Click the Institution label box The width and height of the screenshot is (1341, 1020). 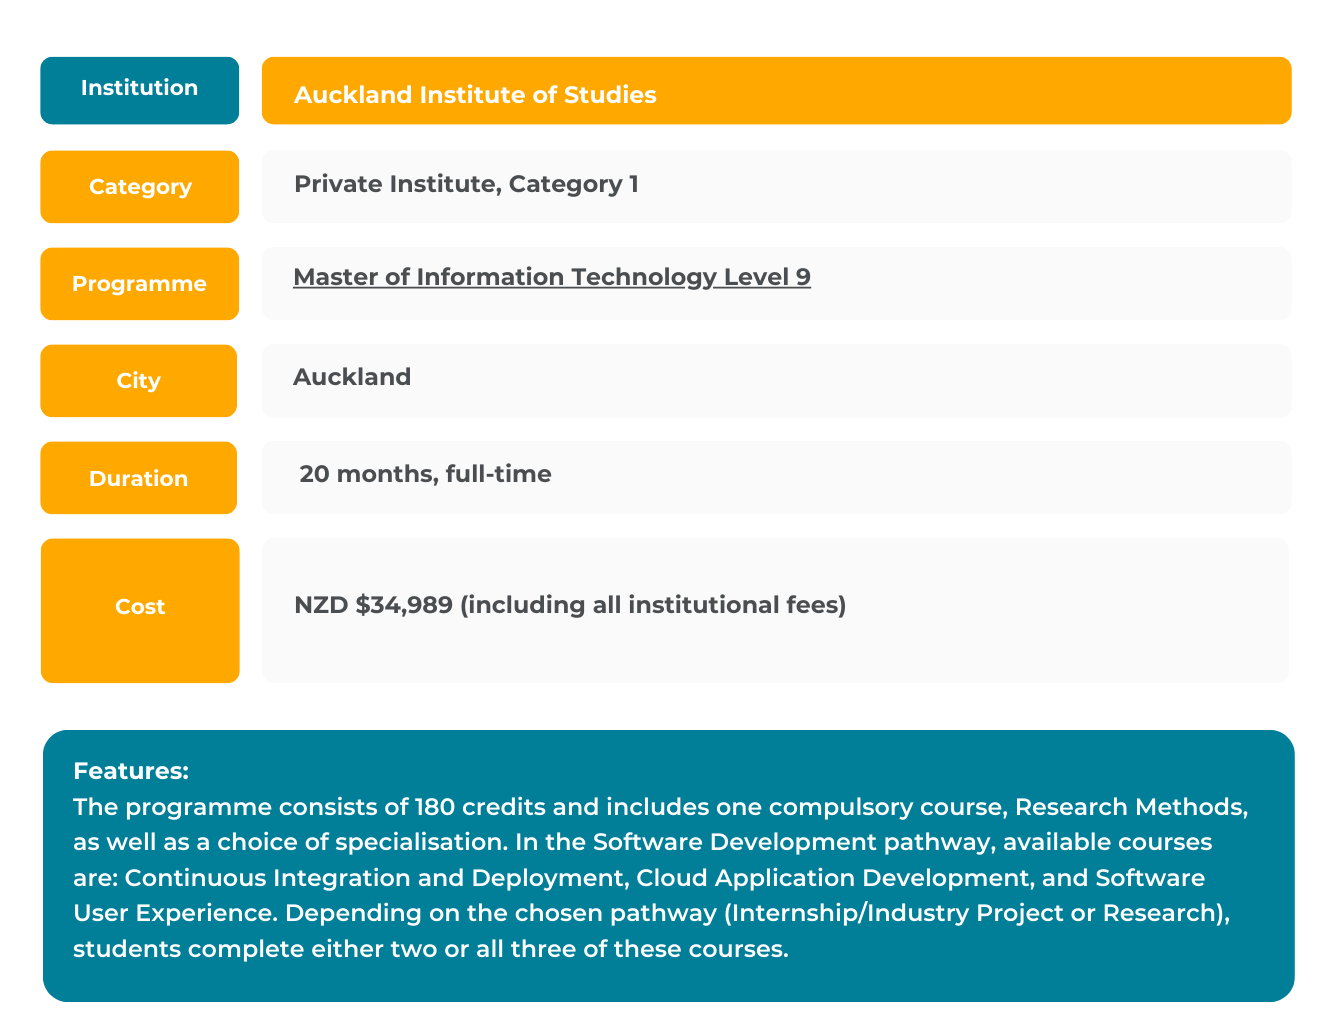coord(140,90)
